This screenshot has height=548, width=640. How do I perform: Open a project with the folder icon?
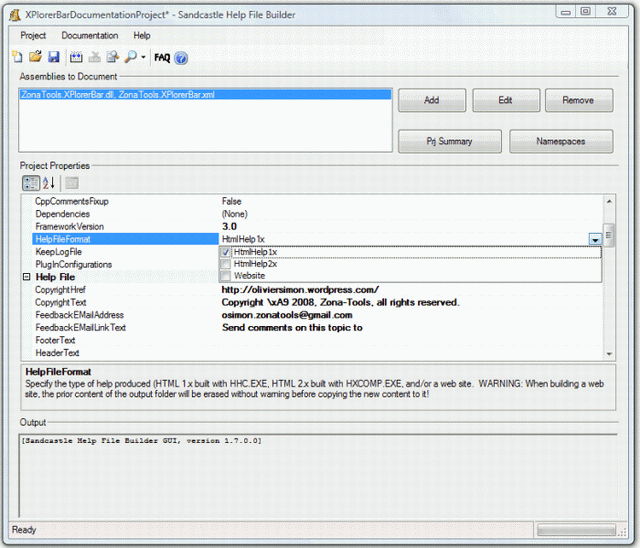coord(36,57)
